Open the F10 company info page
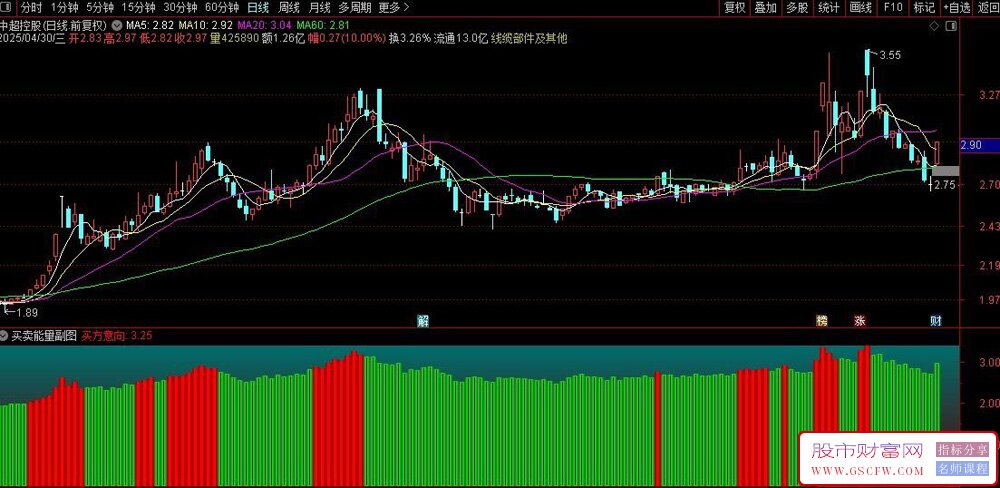Viewport: 1000px width, 488px height. [893, 8]
